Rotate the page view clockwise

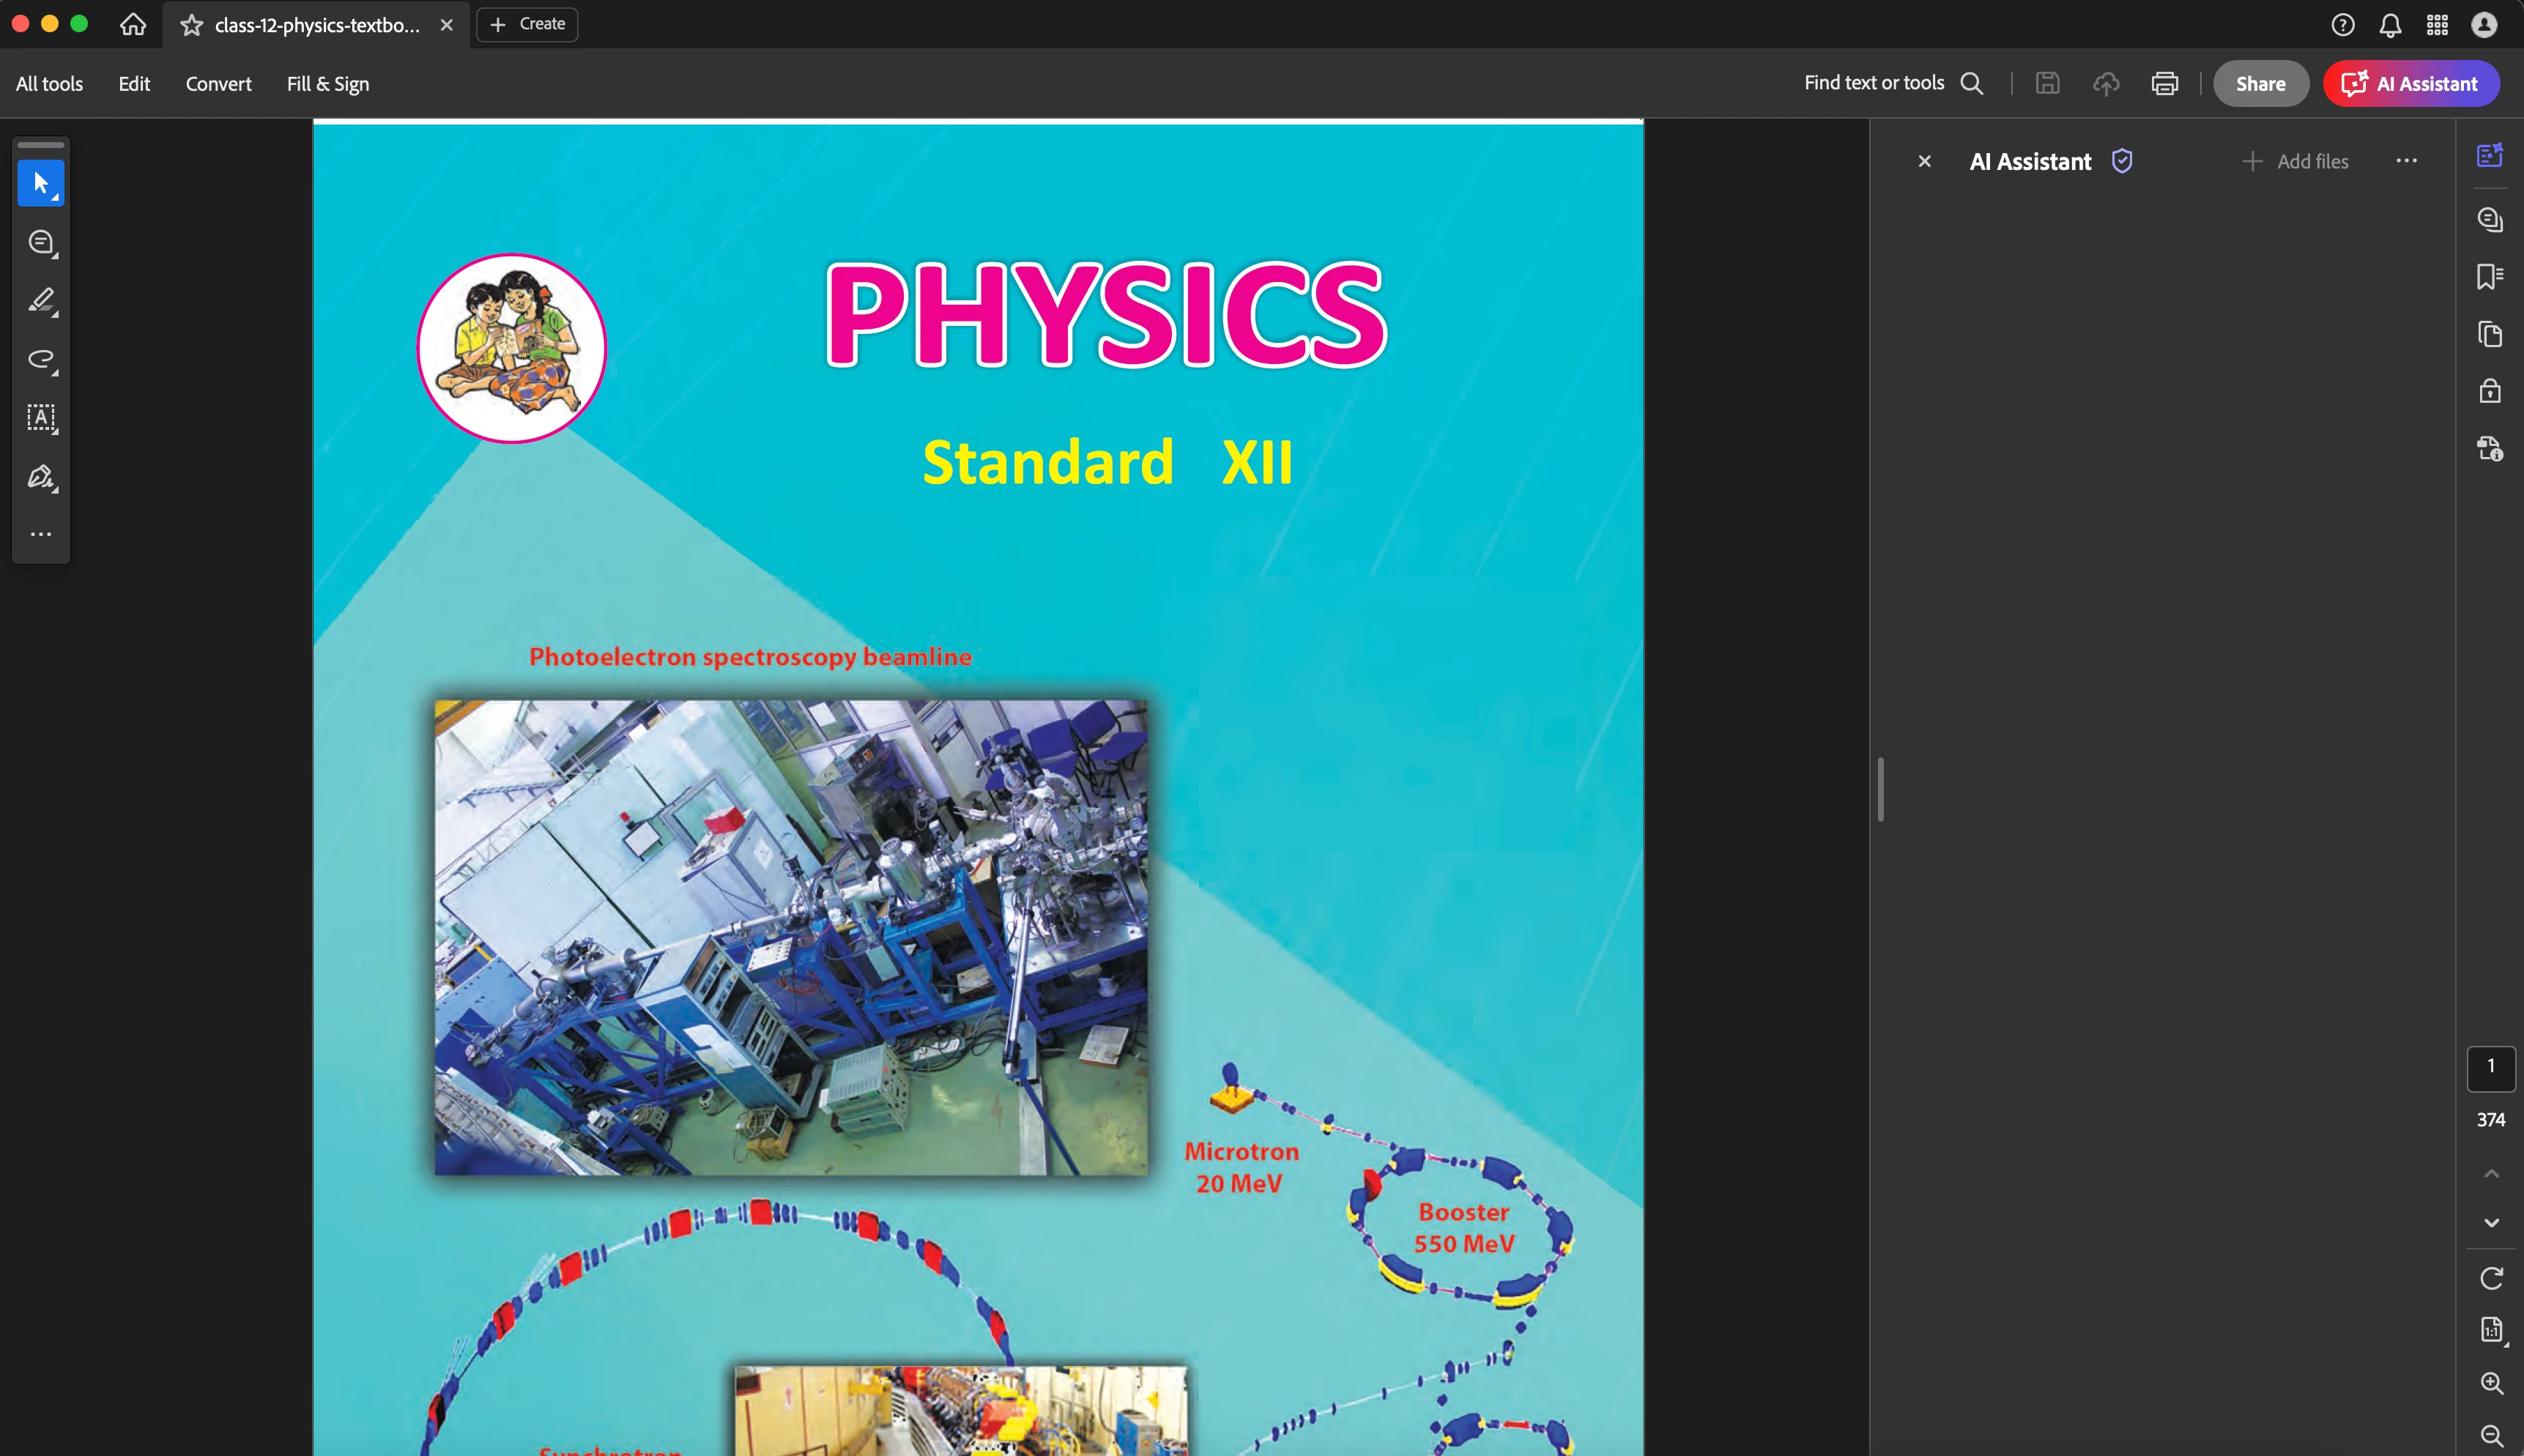[x=2491, y=1278]
